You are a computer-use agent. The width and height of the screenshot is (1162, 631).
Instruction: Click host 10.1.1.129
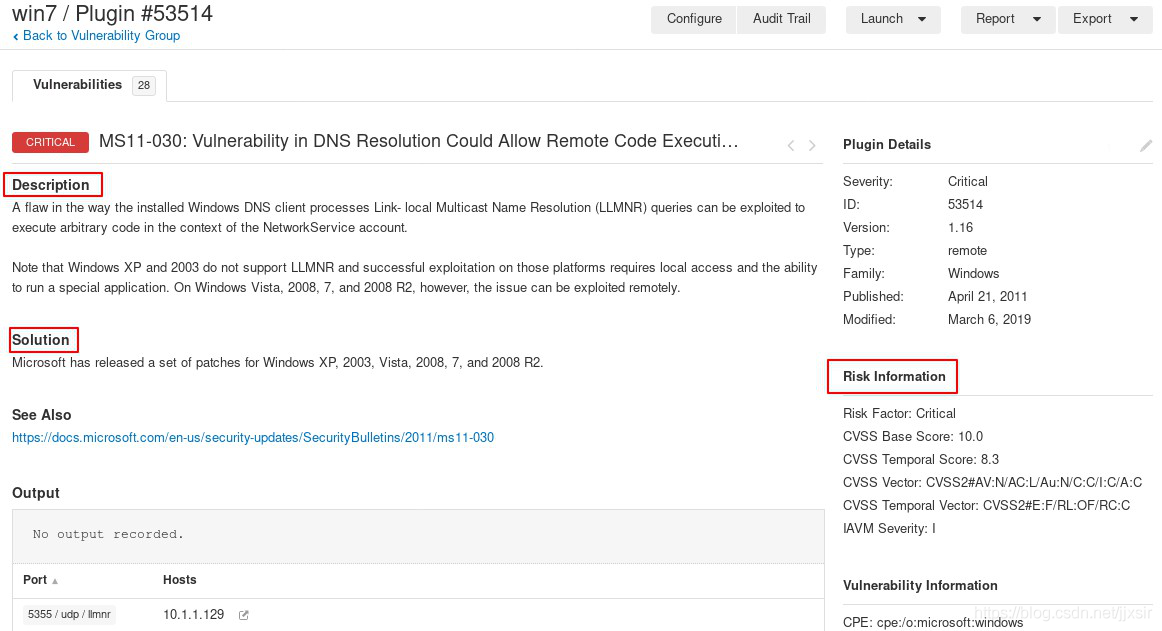click(x=193, y=615)
